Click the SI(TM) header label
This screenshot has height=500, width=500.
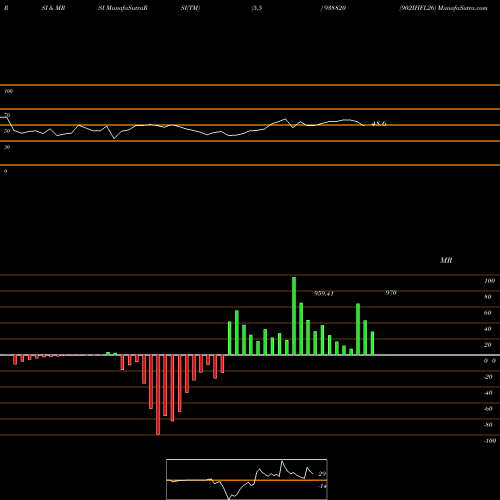[190, 8]
